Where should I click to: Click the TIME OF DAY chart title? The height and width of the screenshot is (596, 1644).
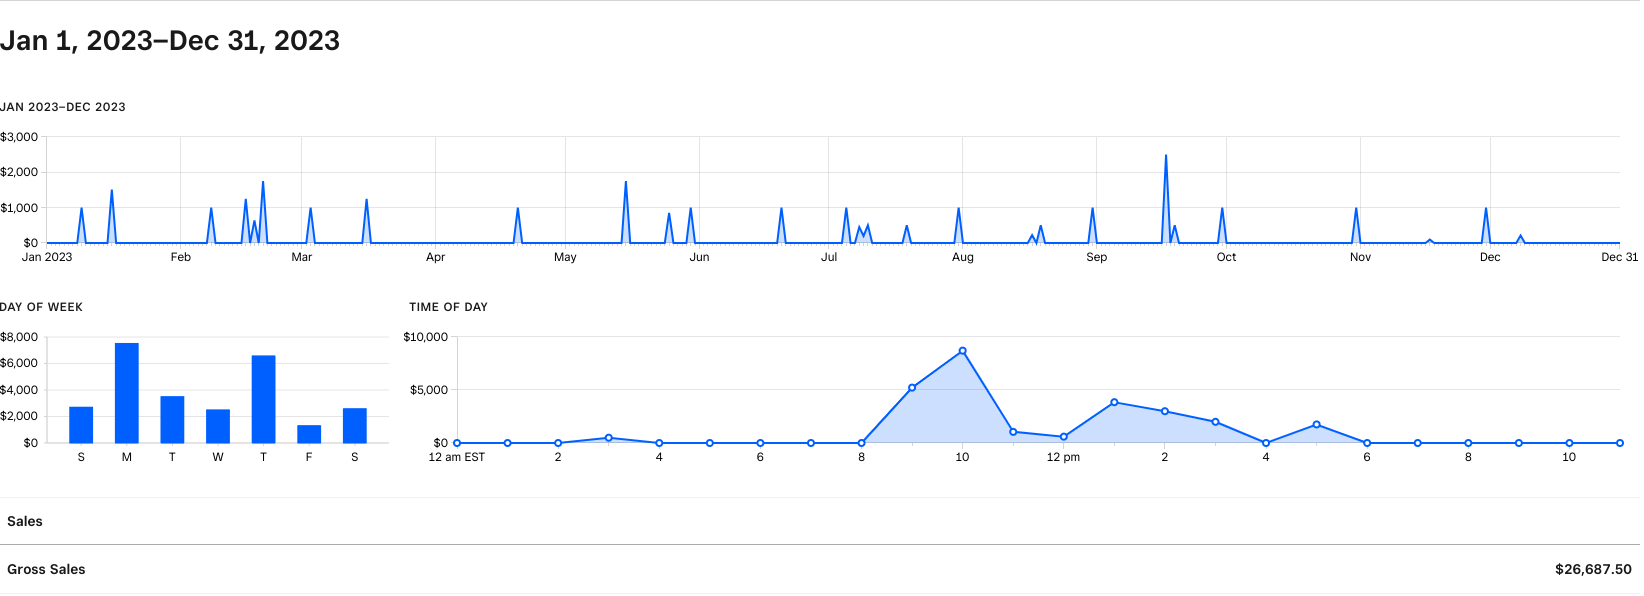point(448,307)
